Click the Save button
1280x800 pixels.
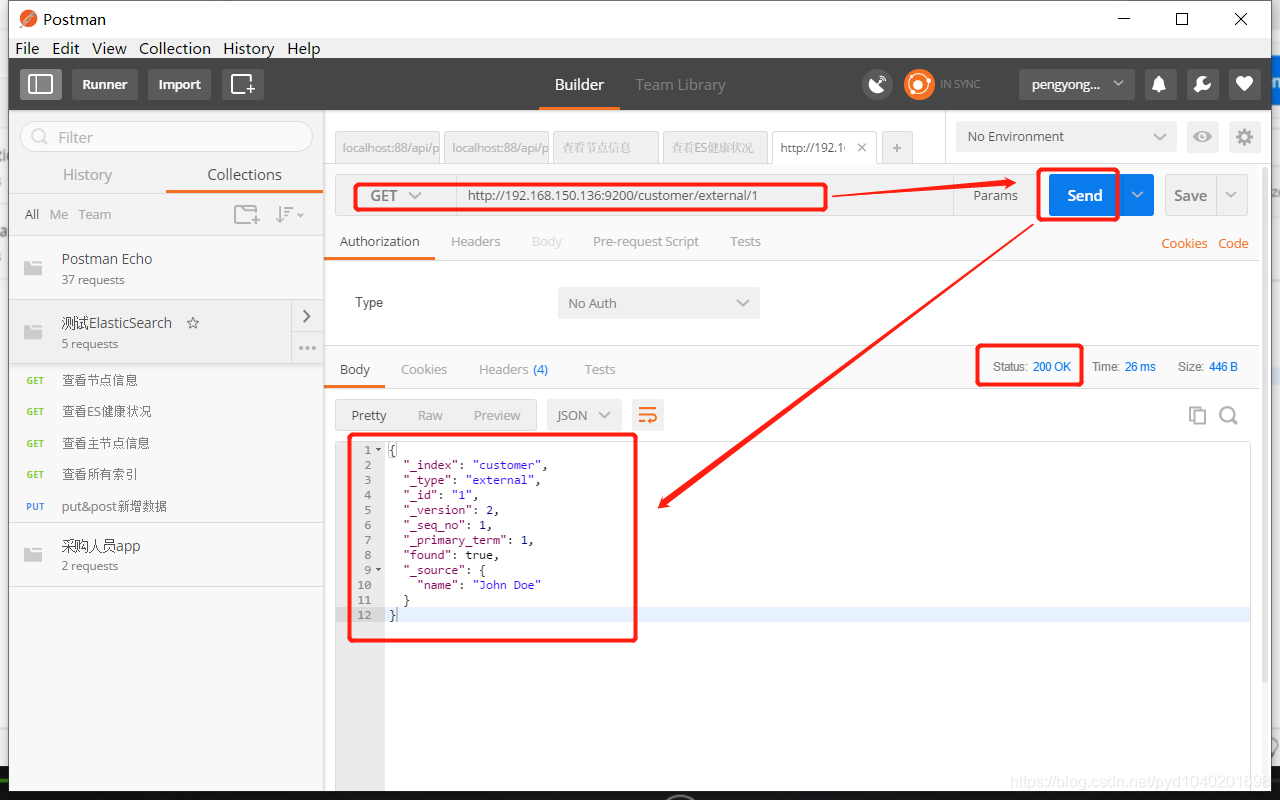click(1190, 195)
